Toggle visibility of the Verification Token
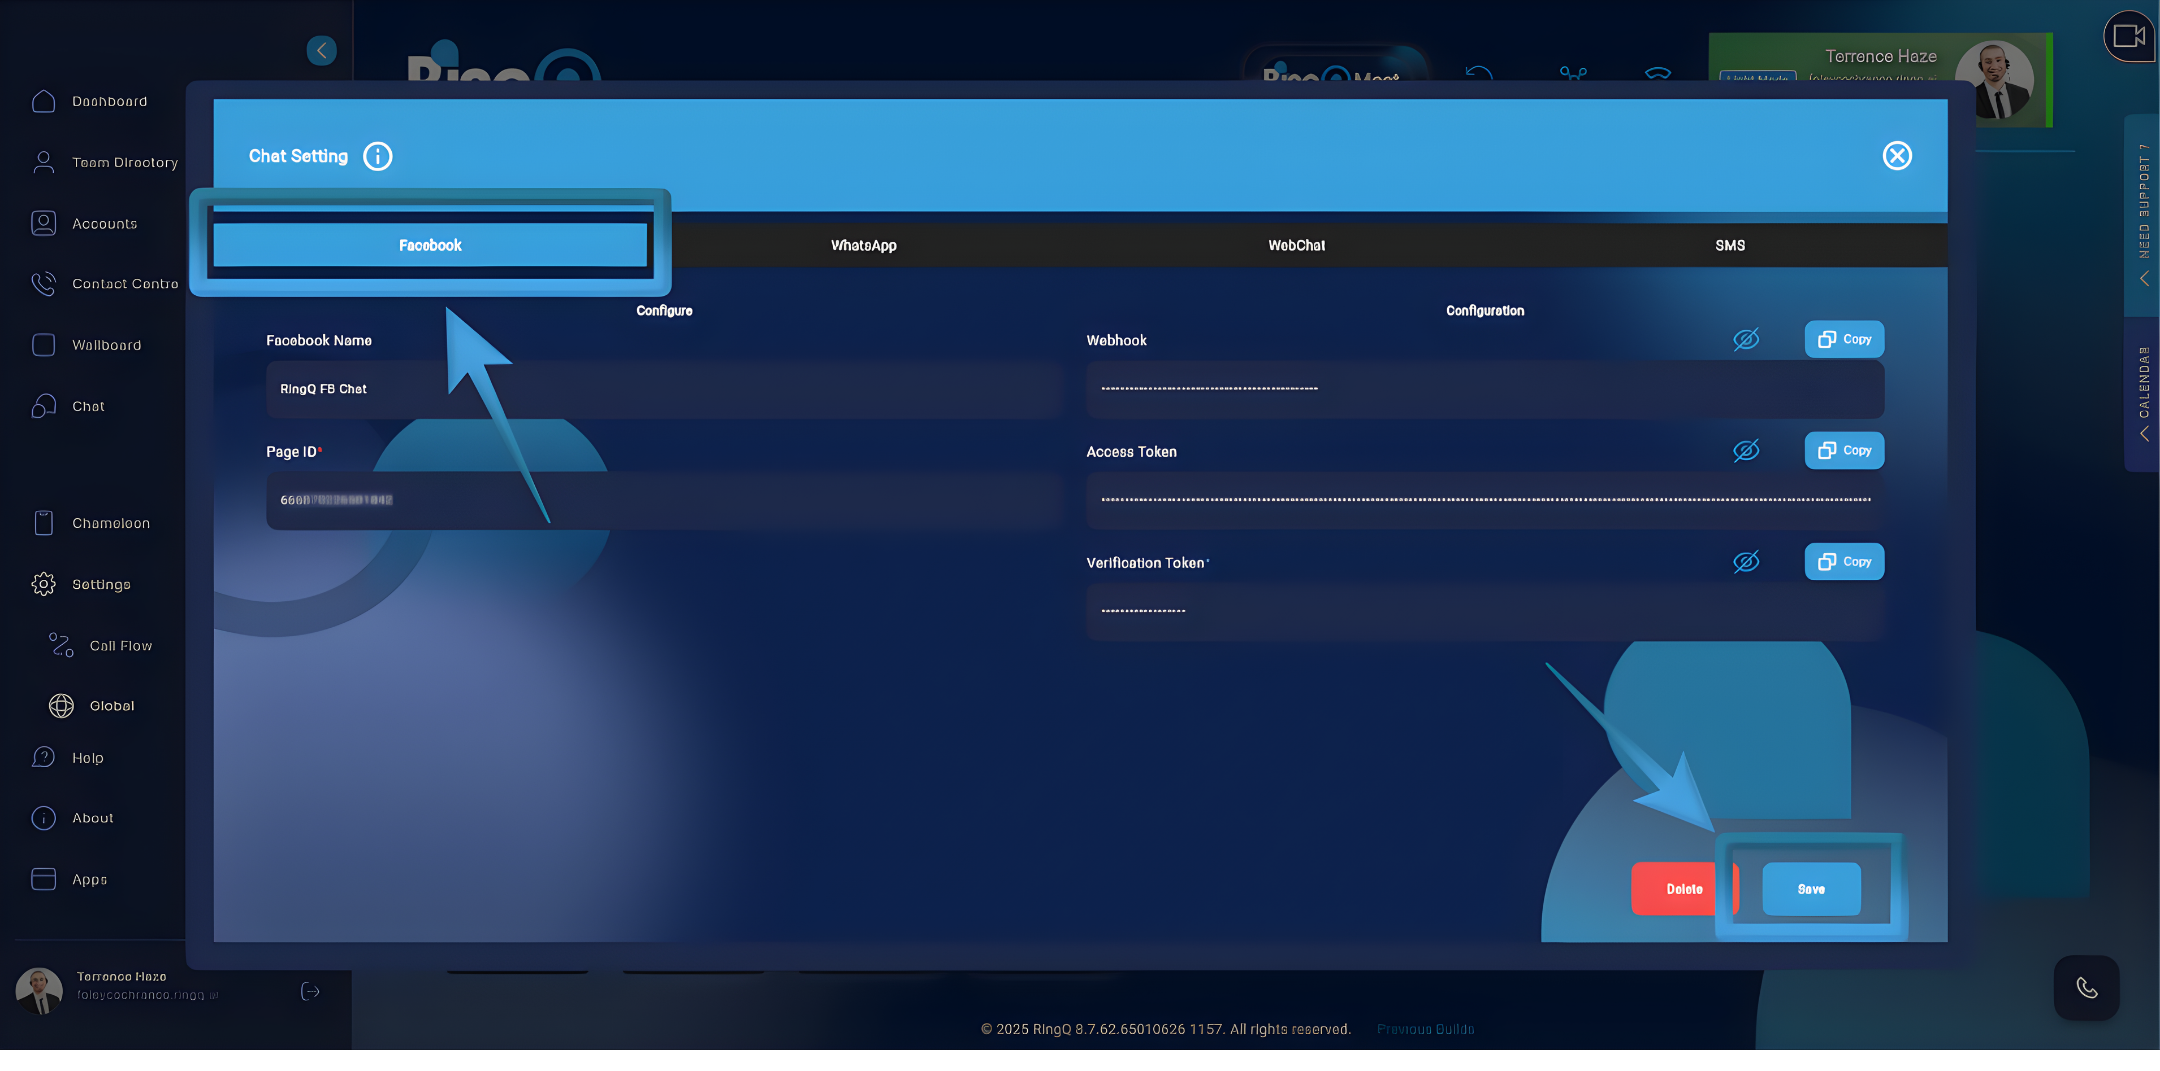The width and height of the screenshot is (2160, 1071). 1746,561
